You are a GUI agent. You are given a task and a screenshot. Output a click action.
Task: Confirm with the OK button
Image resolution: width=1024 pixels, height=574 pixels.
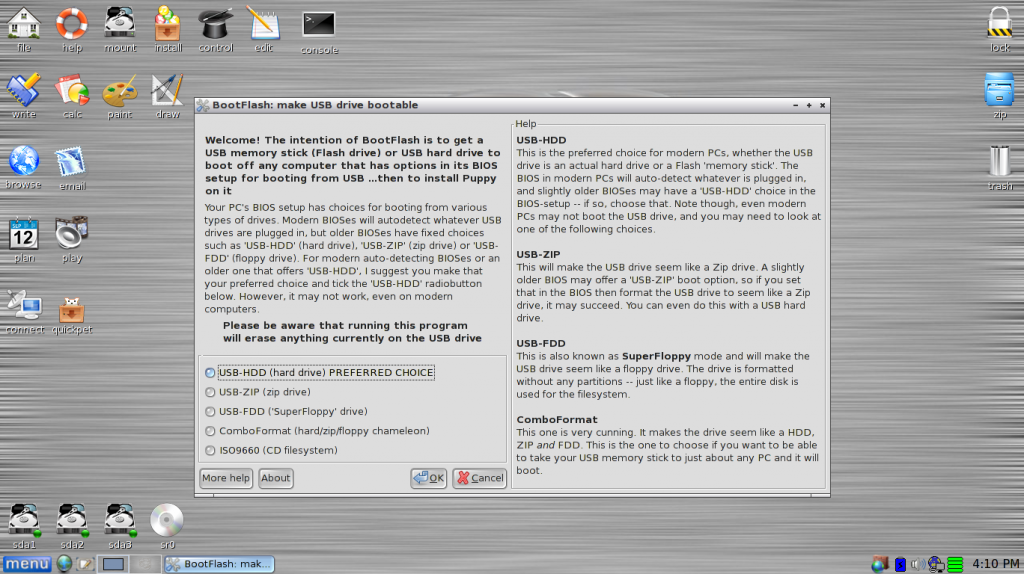(x=428, y=478)
